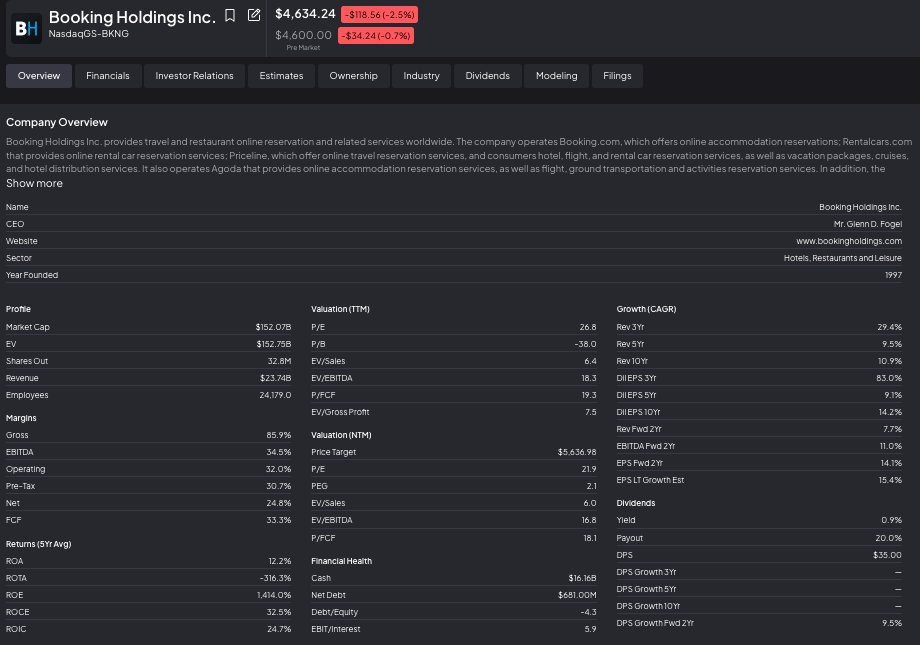Select the Overview tab
Viewport: 920px width, 645px height.
pyautogui.click(x=39, y=76)
